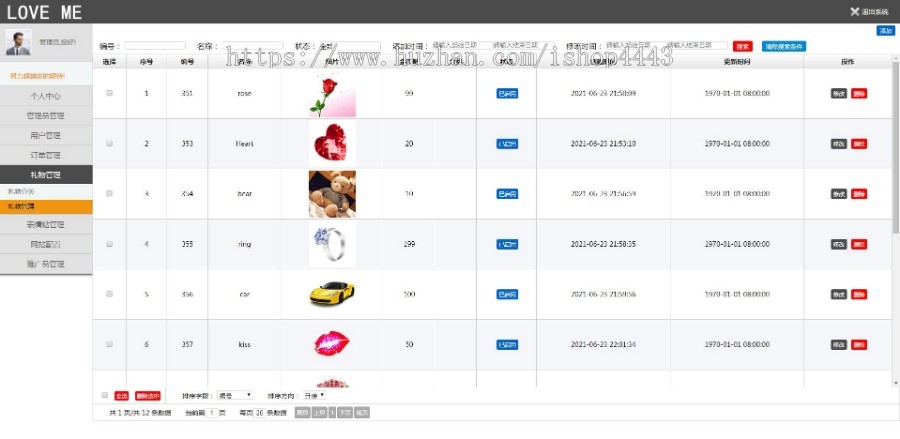Open the ring gift image

pyautogui.click(x=332, y=244)
